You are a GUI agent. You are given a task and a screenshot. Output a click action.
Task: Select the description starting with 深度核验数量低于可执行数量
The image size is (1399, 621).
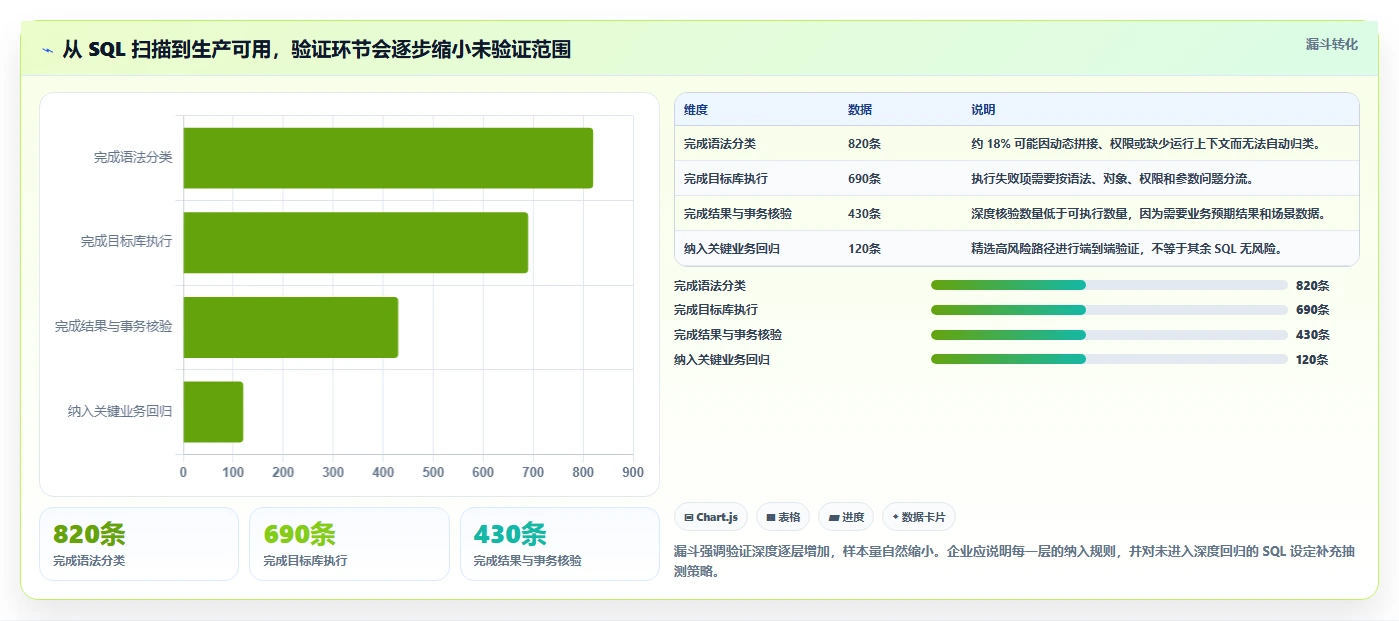1149,214
